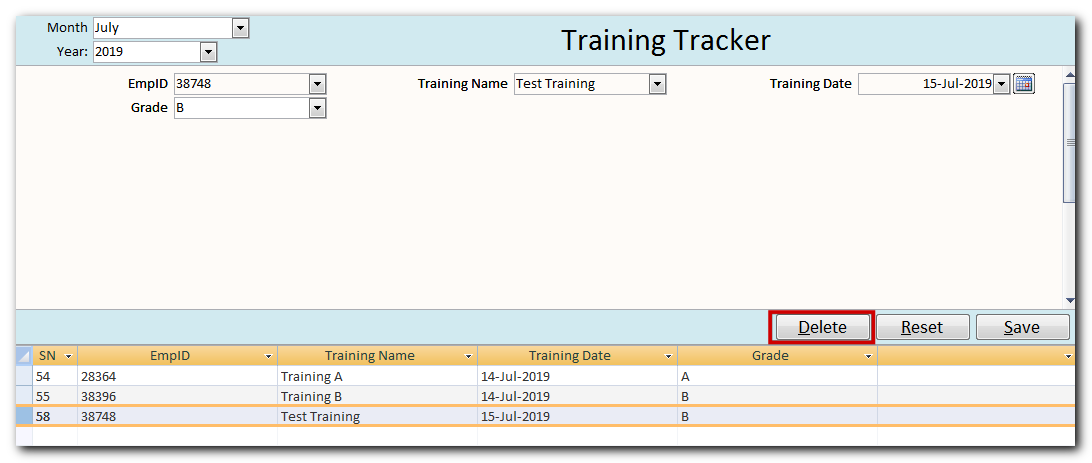Open the date picker calendar icon
The width and height of the screenshot is (1092, 463).
pyautogui.click(x=1023, y=84)
